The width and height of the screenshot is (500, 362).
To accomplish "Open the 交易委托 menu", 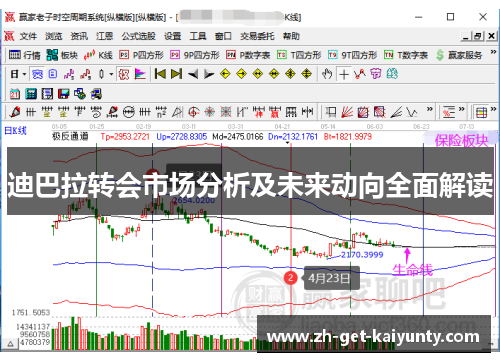I will pos(257,36).
